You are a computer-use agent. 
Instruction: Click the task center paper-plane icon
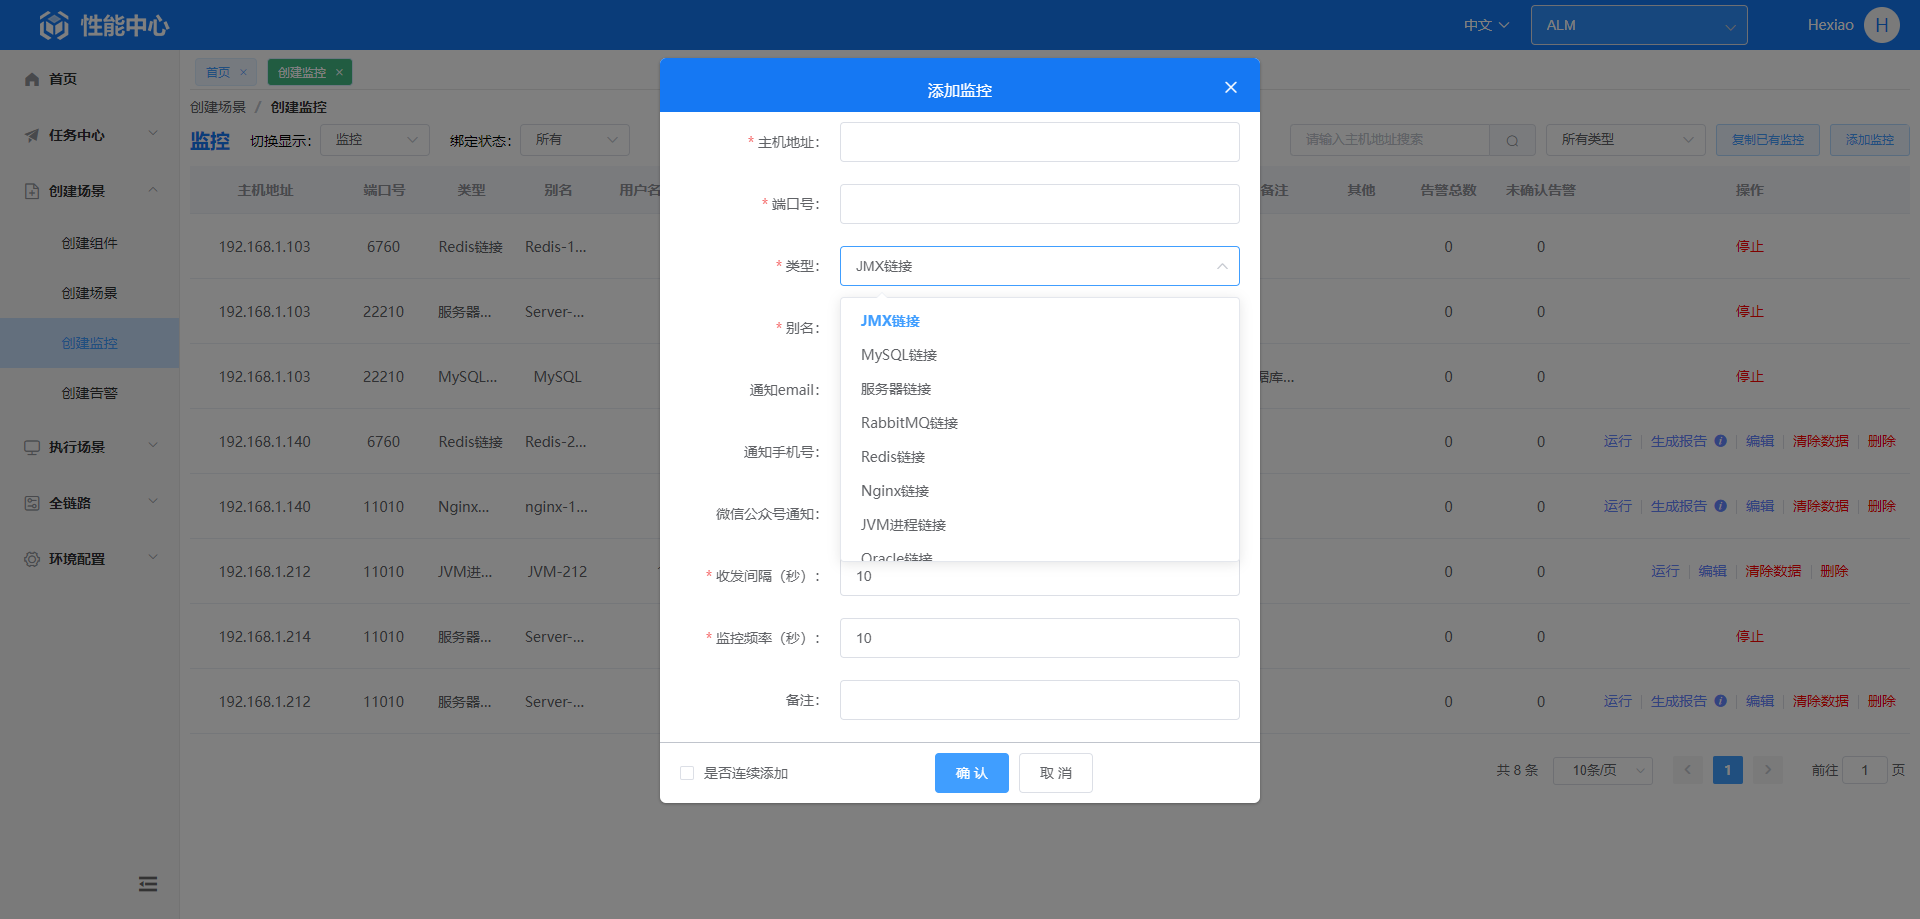[32, 135]
